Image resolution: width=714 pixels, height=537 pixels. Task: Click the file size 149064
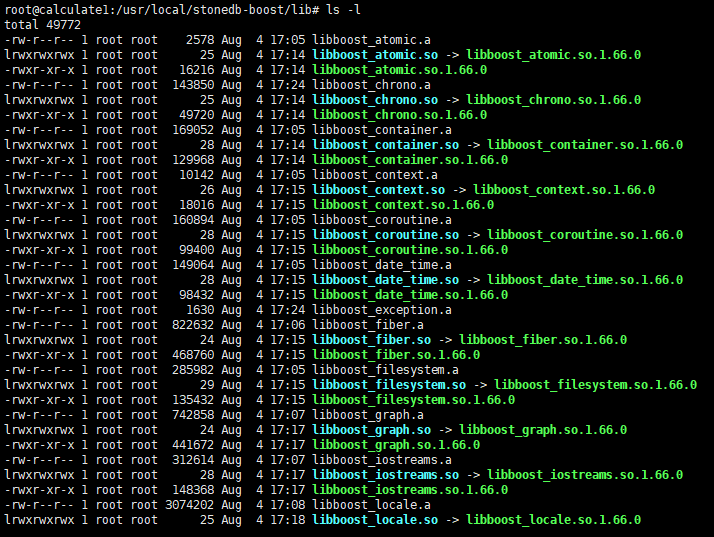(x=193, y=265)
